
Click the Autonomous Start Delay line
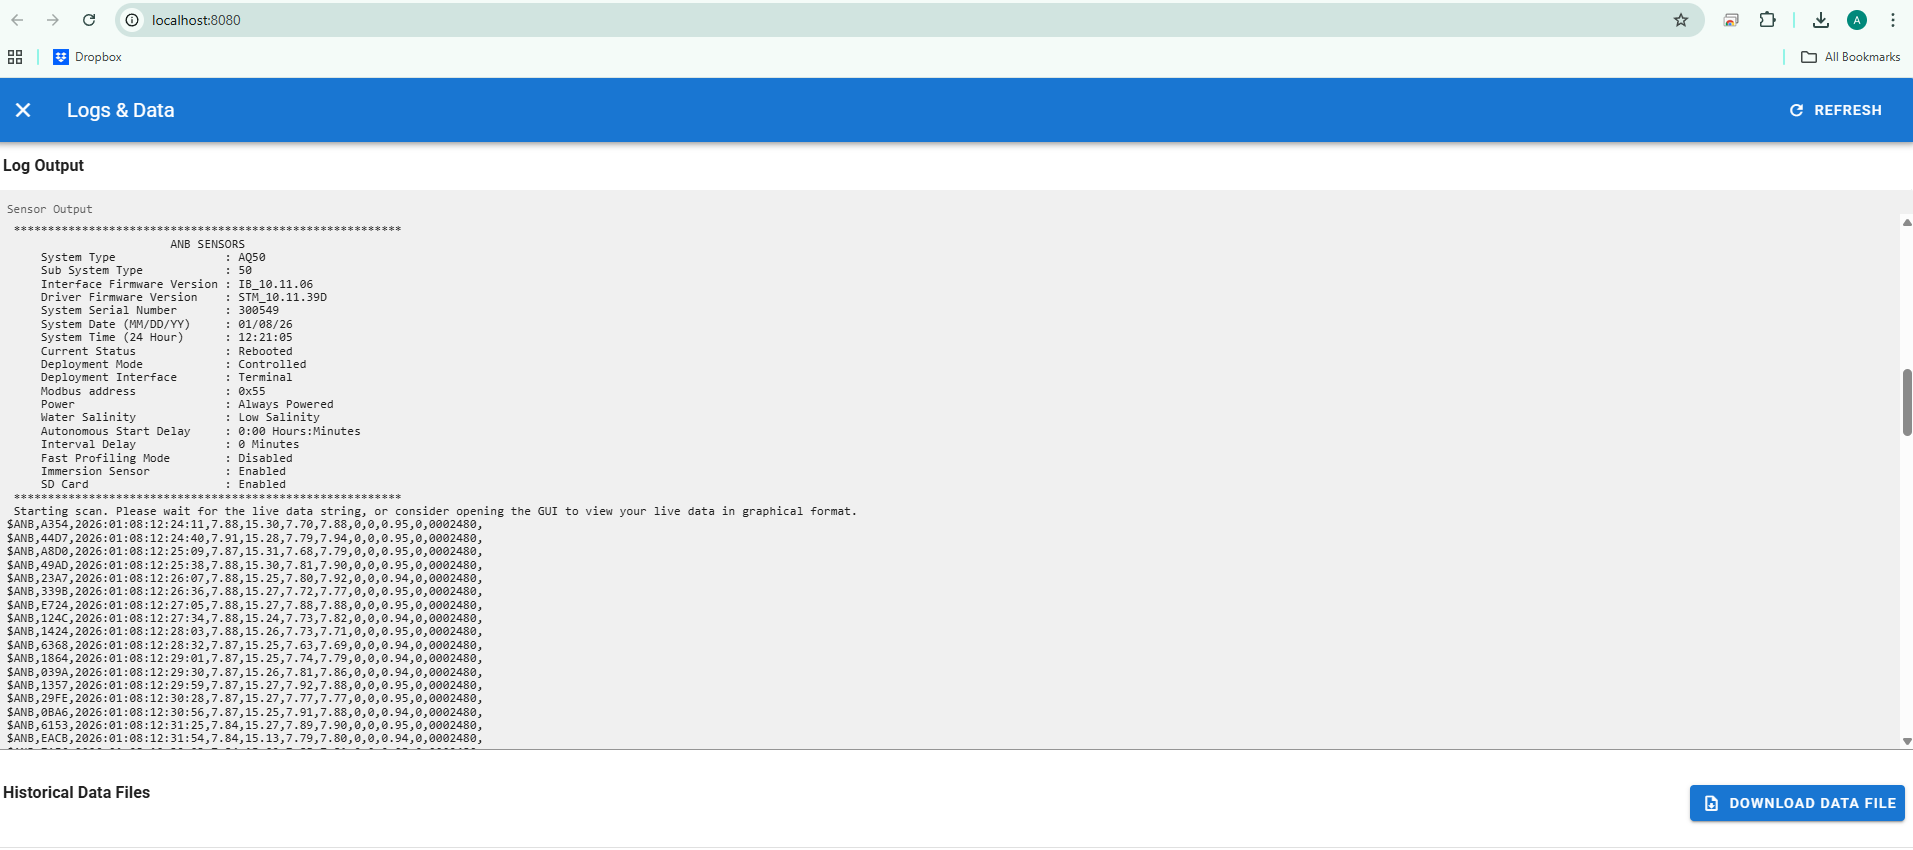coord(201,431)
